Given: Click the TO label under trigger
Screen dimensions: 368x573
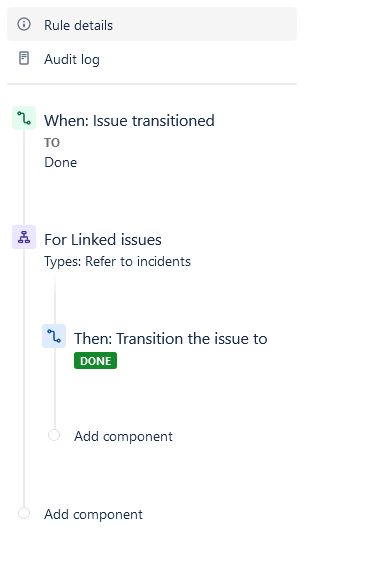Looking at the screenshot, I should (52, 143).
